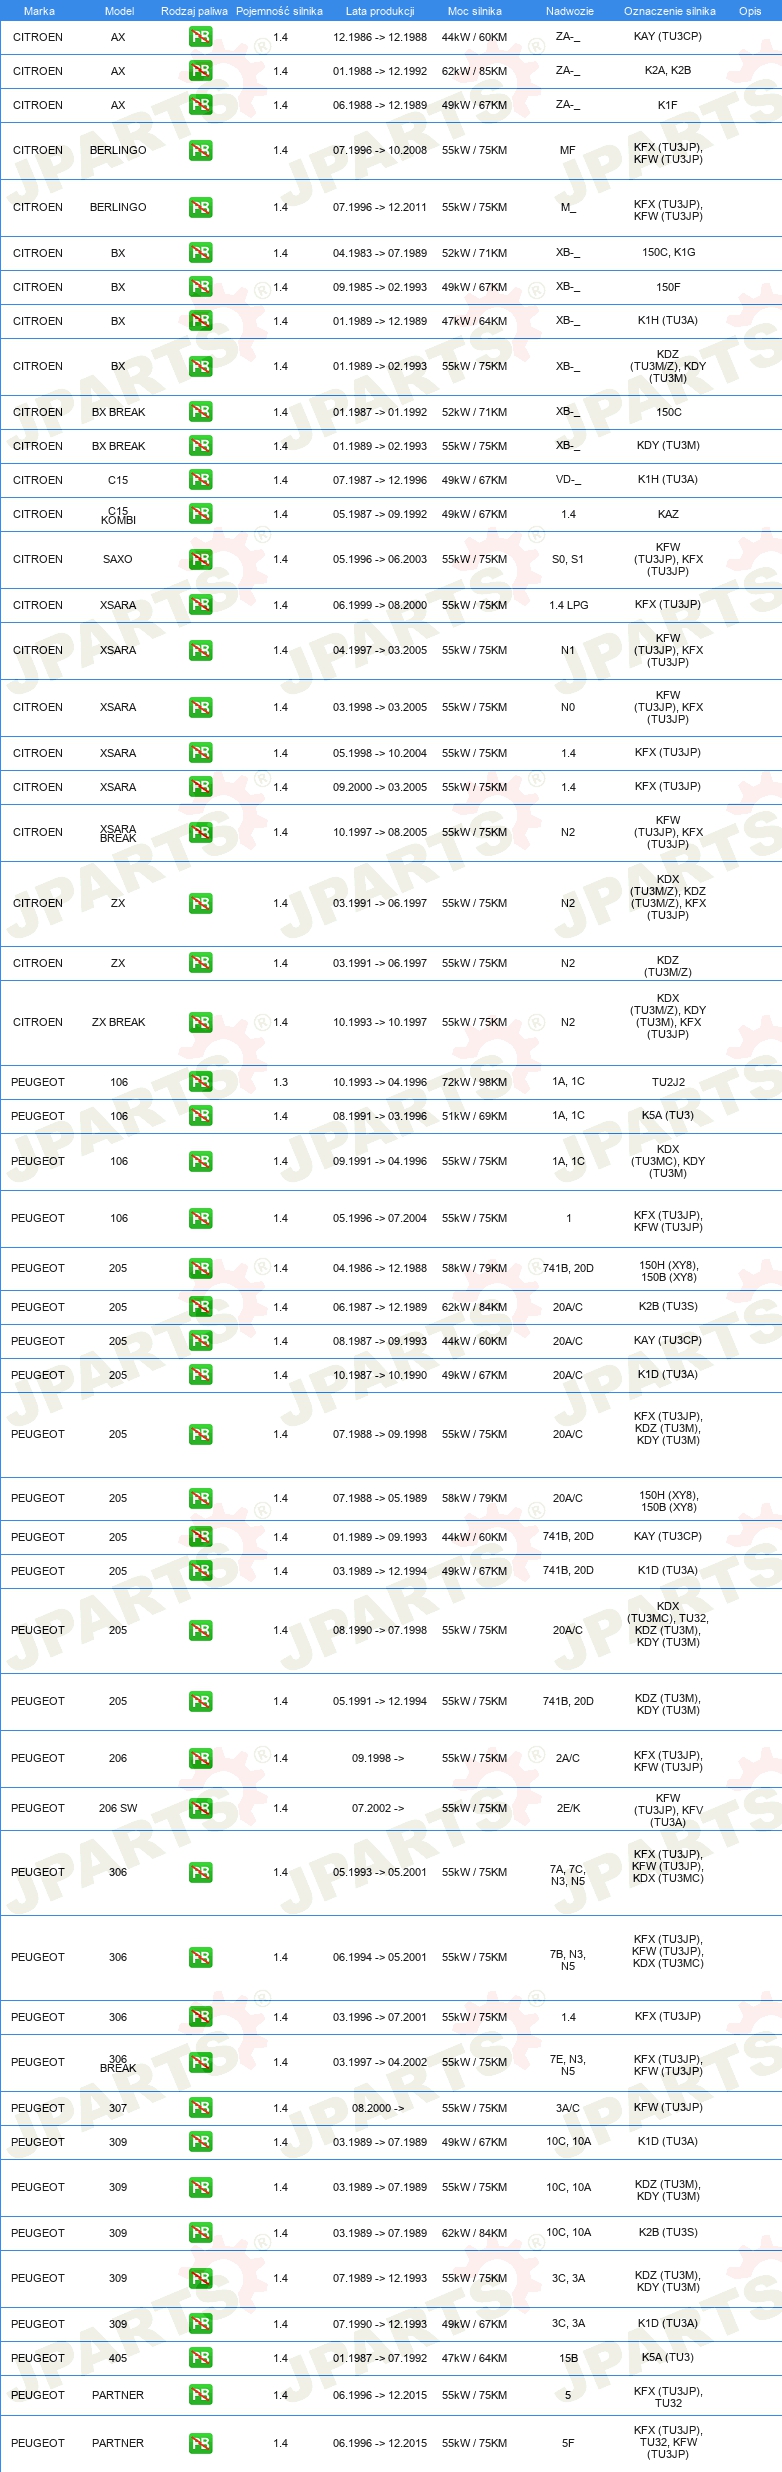
Task: Select fuel icon in Berlingo M_ row
Action: coord(200,208)
